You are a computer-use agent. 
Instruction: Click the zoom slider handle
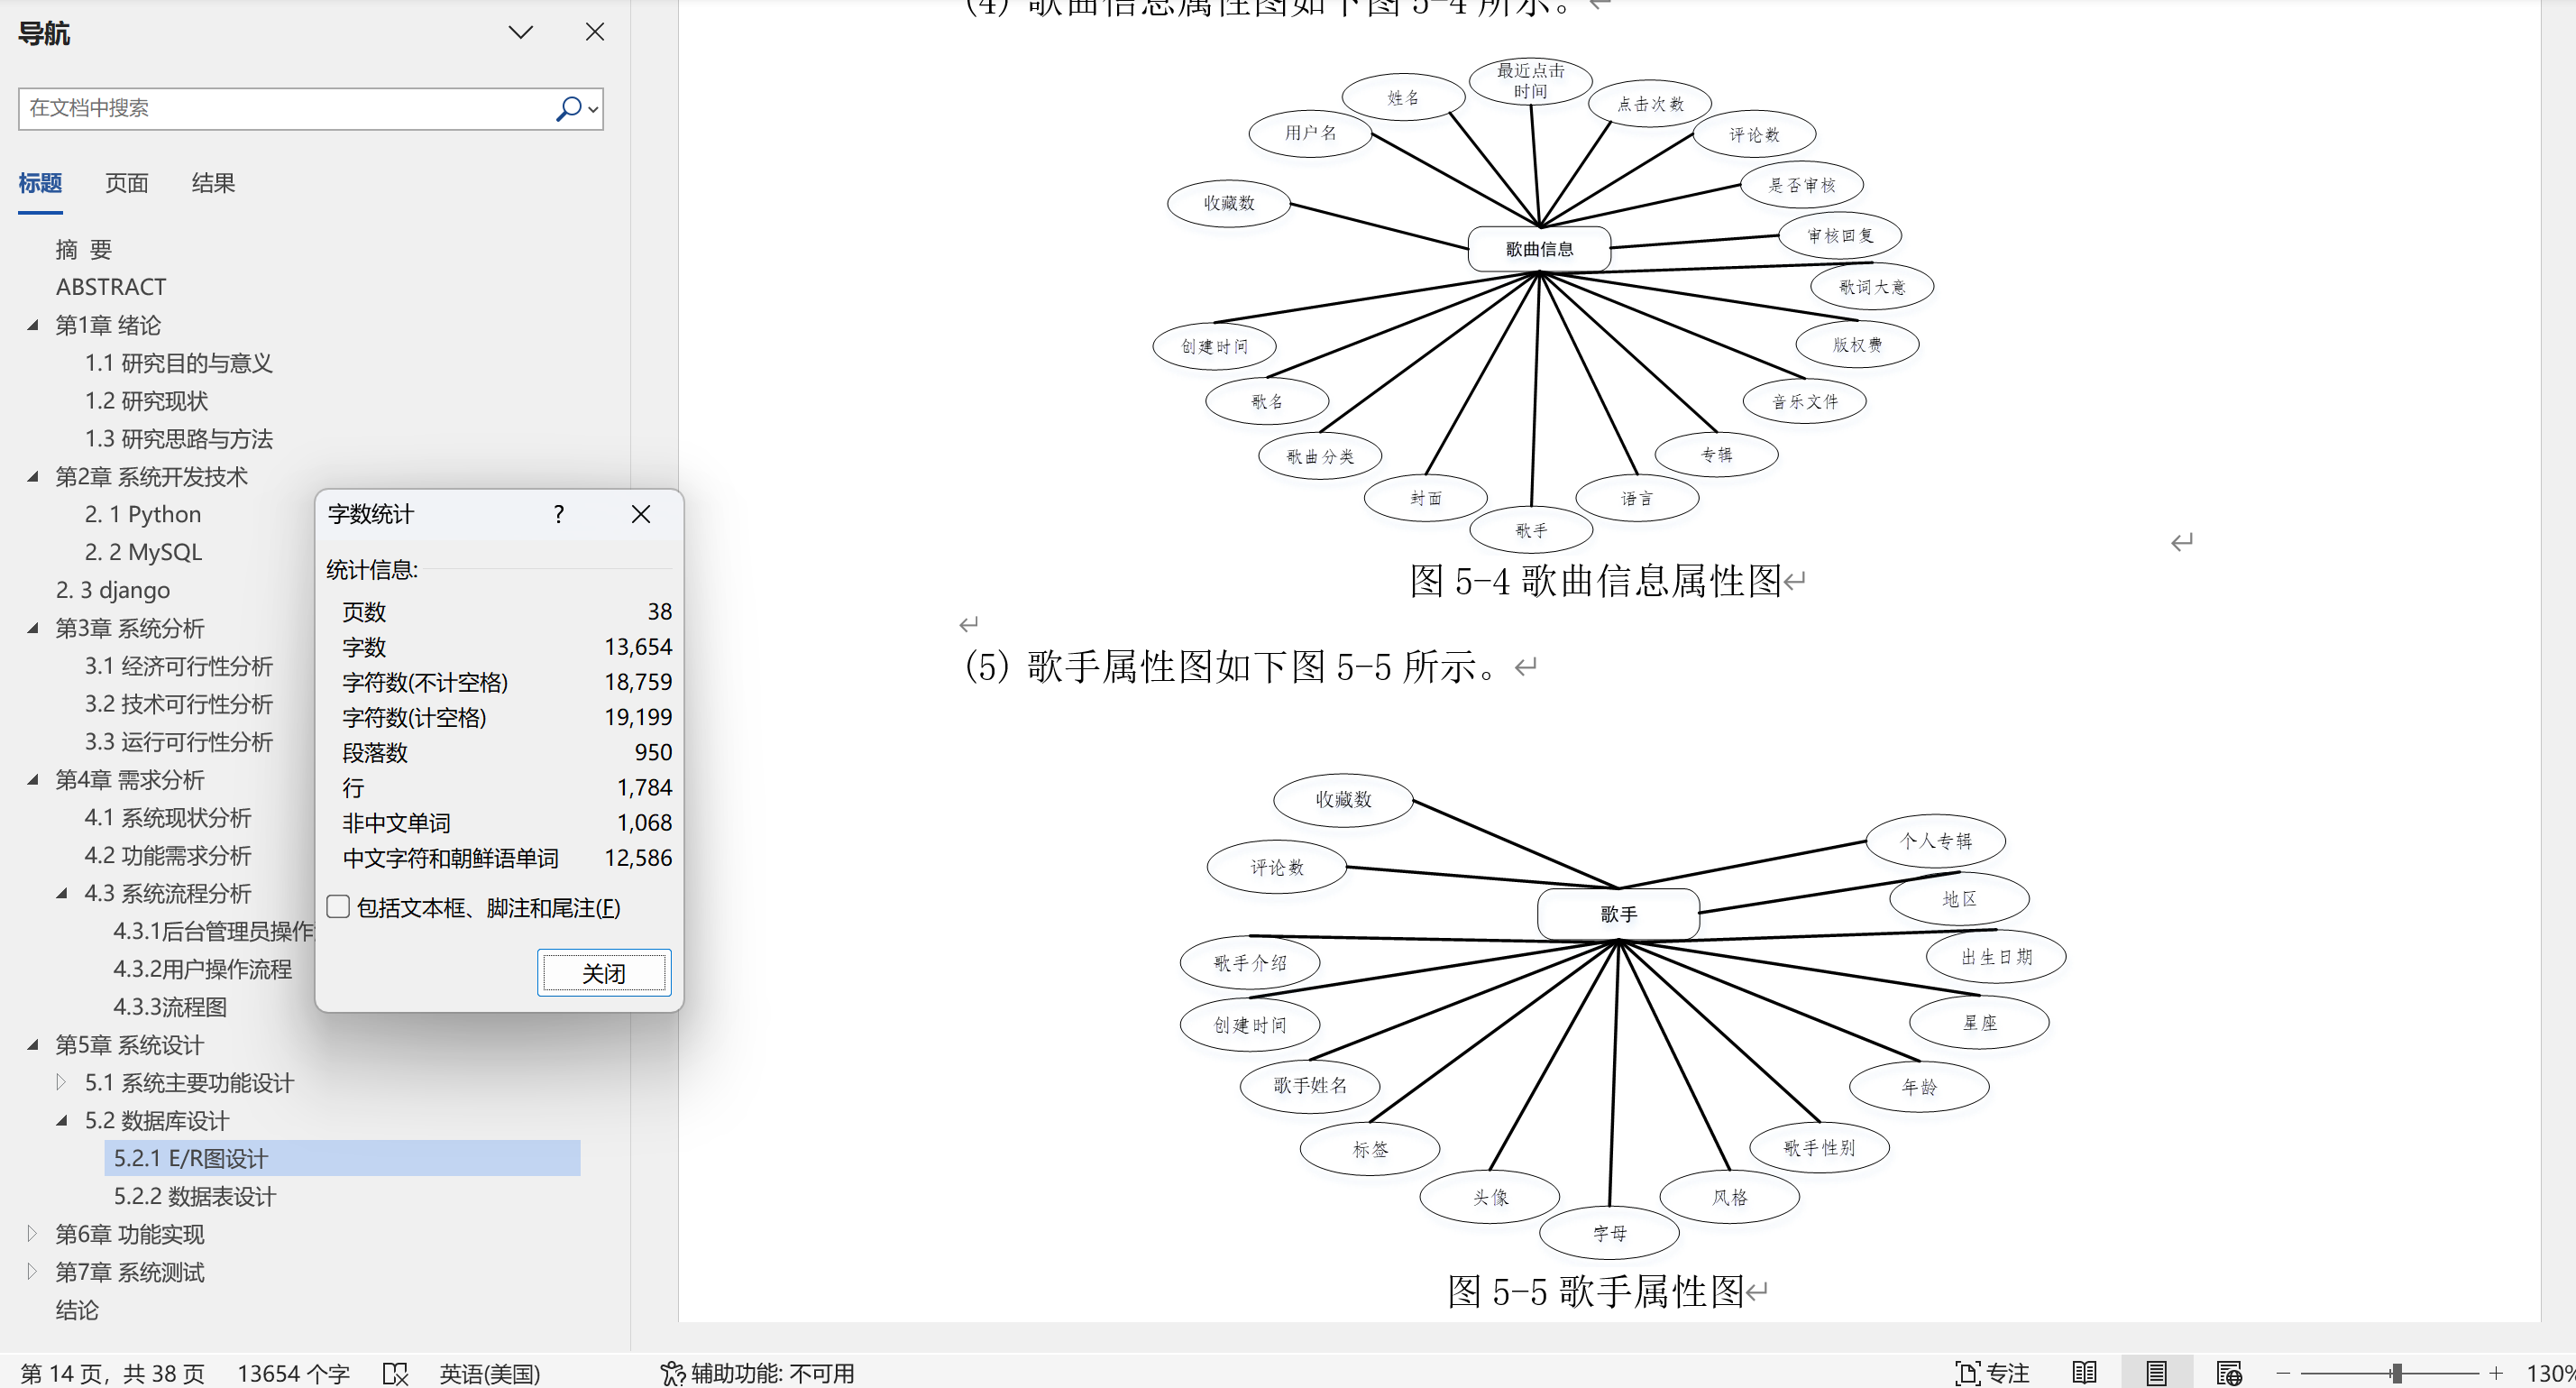point(2397,1373)
